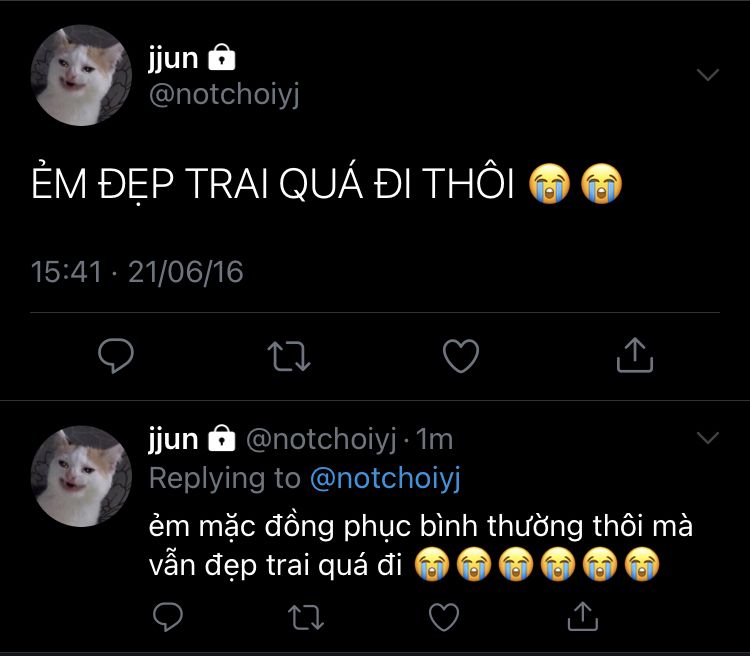
Task: Open options chevron on reply tweet
Action: 708,437
